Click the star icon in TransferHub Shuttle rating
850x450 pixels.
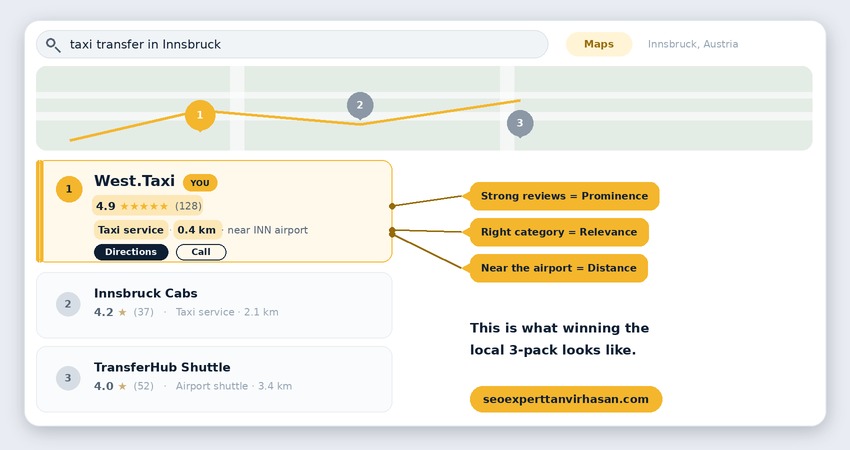point(123,386)
